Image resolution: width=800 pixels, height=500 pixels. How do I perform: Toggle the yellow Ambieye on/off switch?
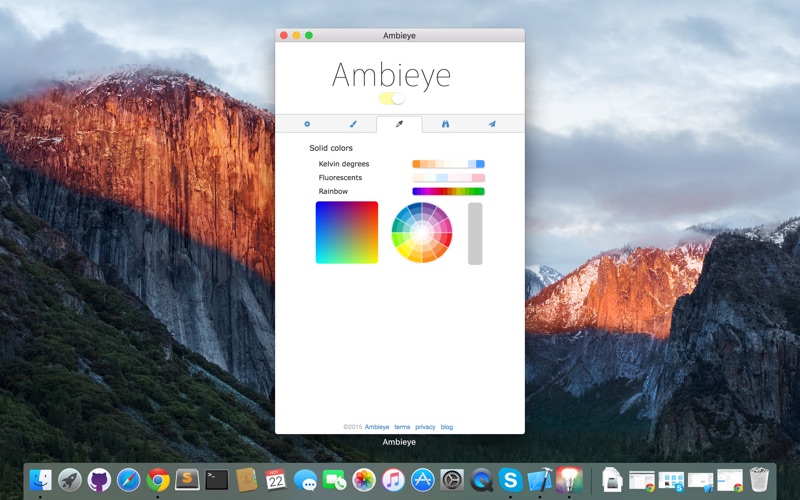[x=392, y=98]
